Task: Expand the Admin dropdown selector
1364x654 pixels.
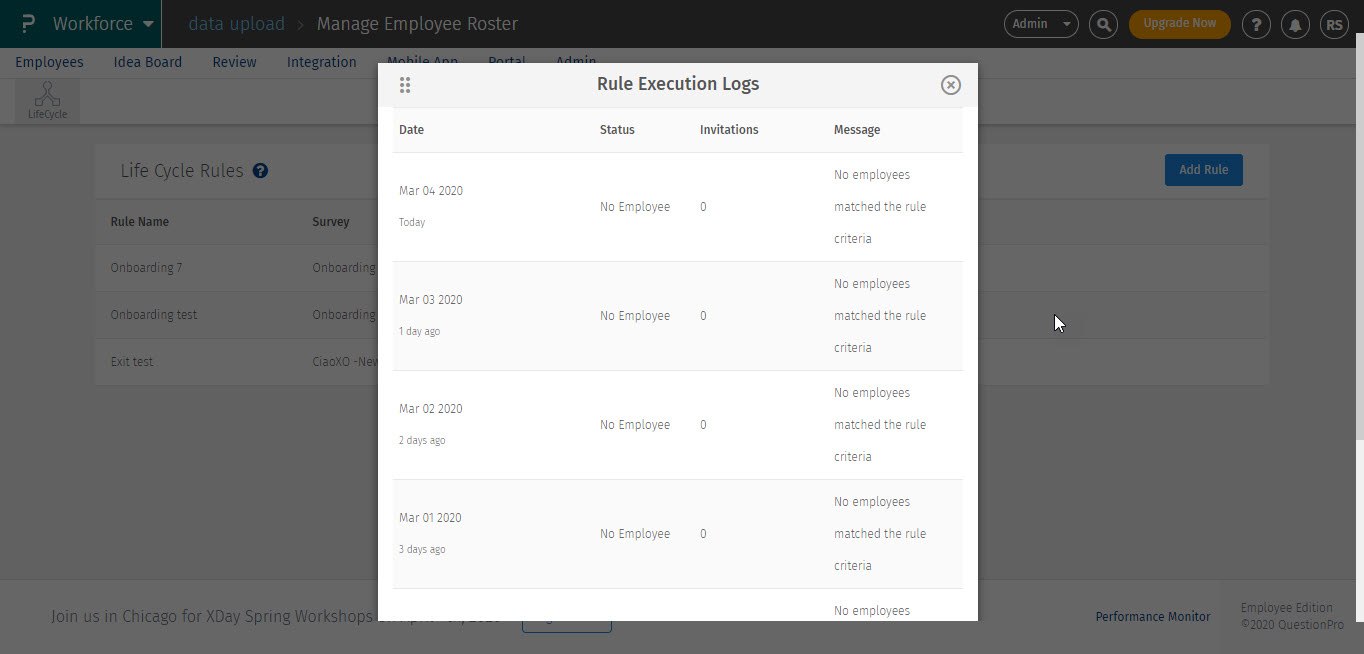Action: [x=1040, y=24]
